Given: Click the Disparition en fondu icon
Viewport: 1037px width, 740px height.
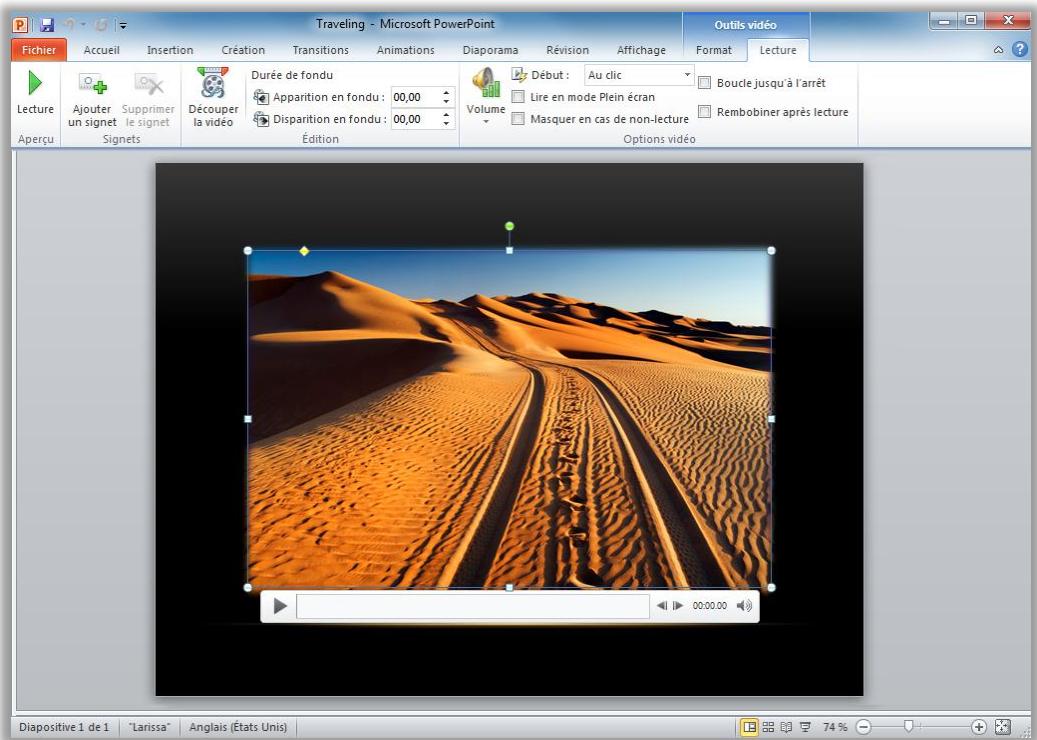Looking at the screenshot, I should tap(261, 119).
